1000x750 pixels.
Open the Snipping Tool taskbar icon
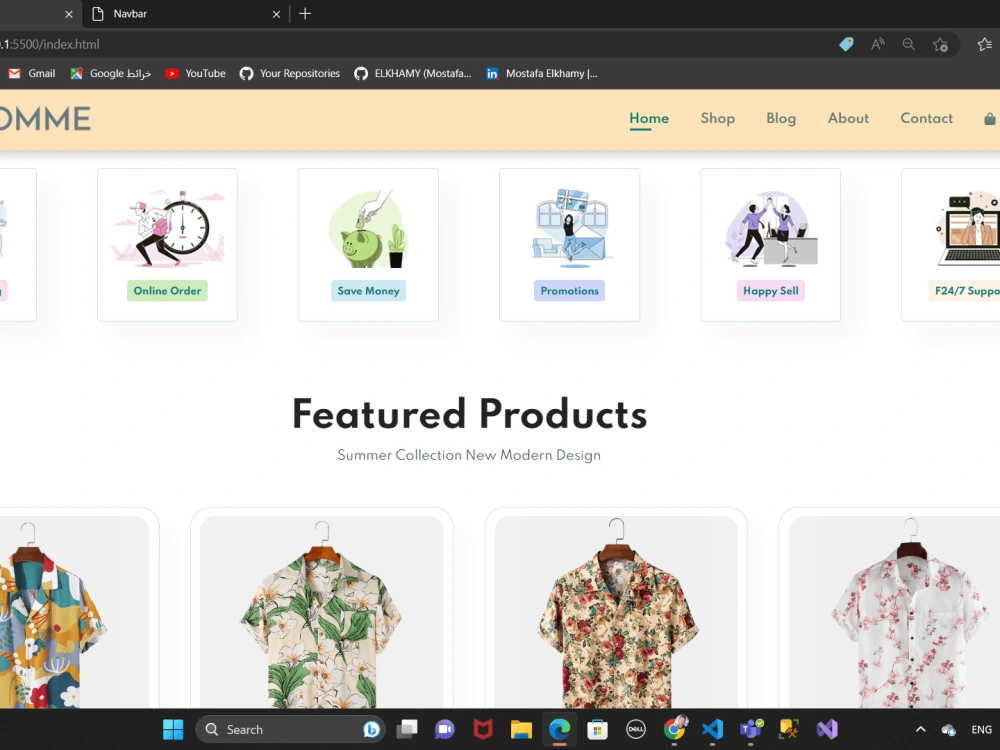pos(789,729)
